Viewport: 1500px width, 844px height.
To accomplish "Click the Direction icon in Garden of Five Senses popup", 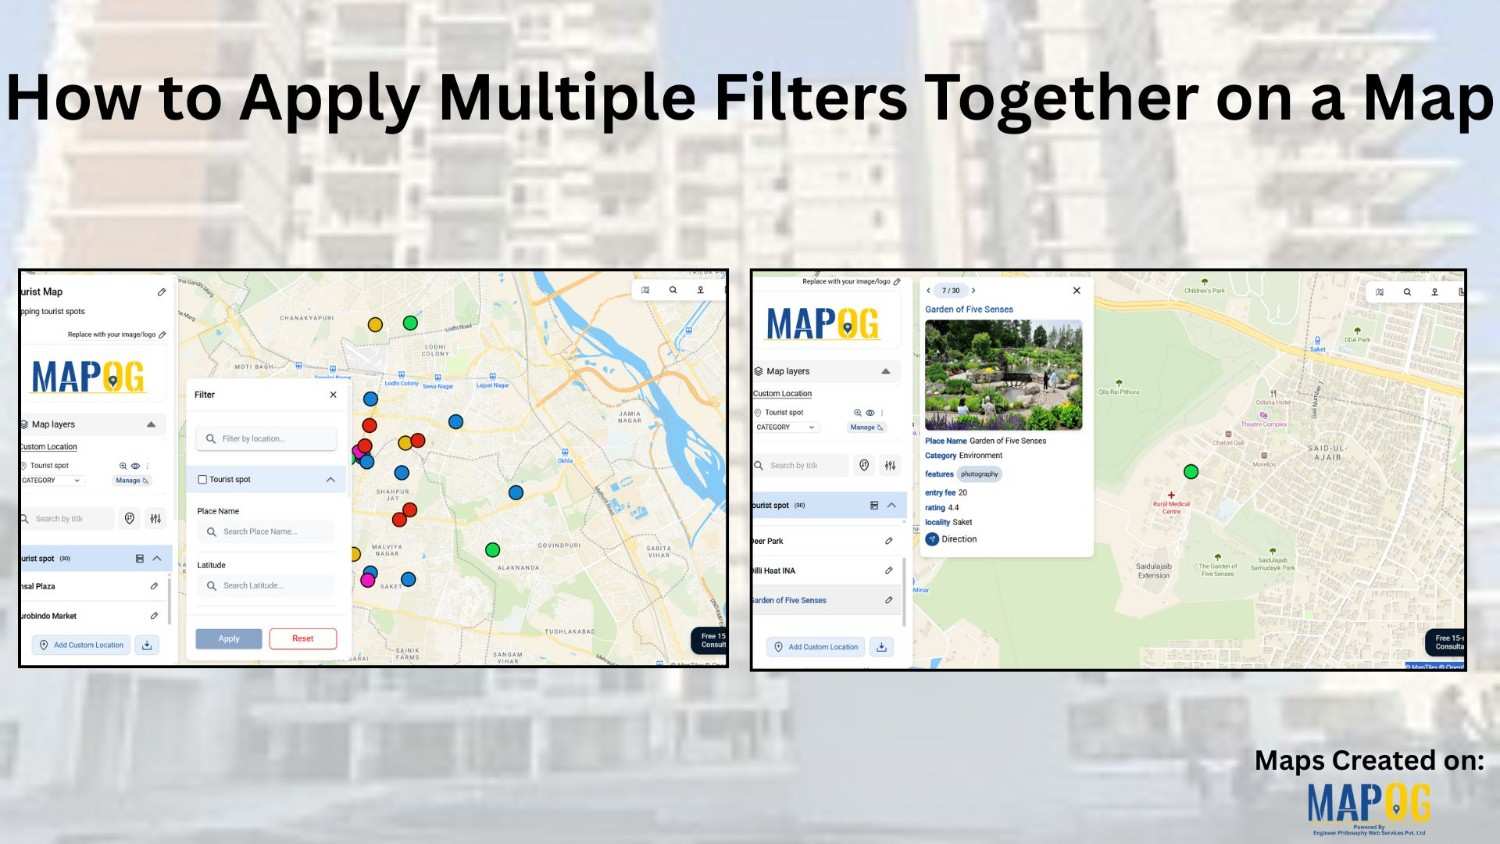I will [934, 539].
